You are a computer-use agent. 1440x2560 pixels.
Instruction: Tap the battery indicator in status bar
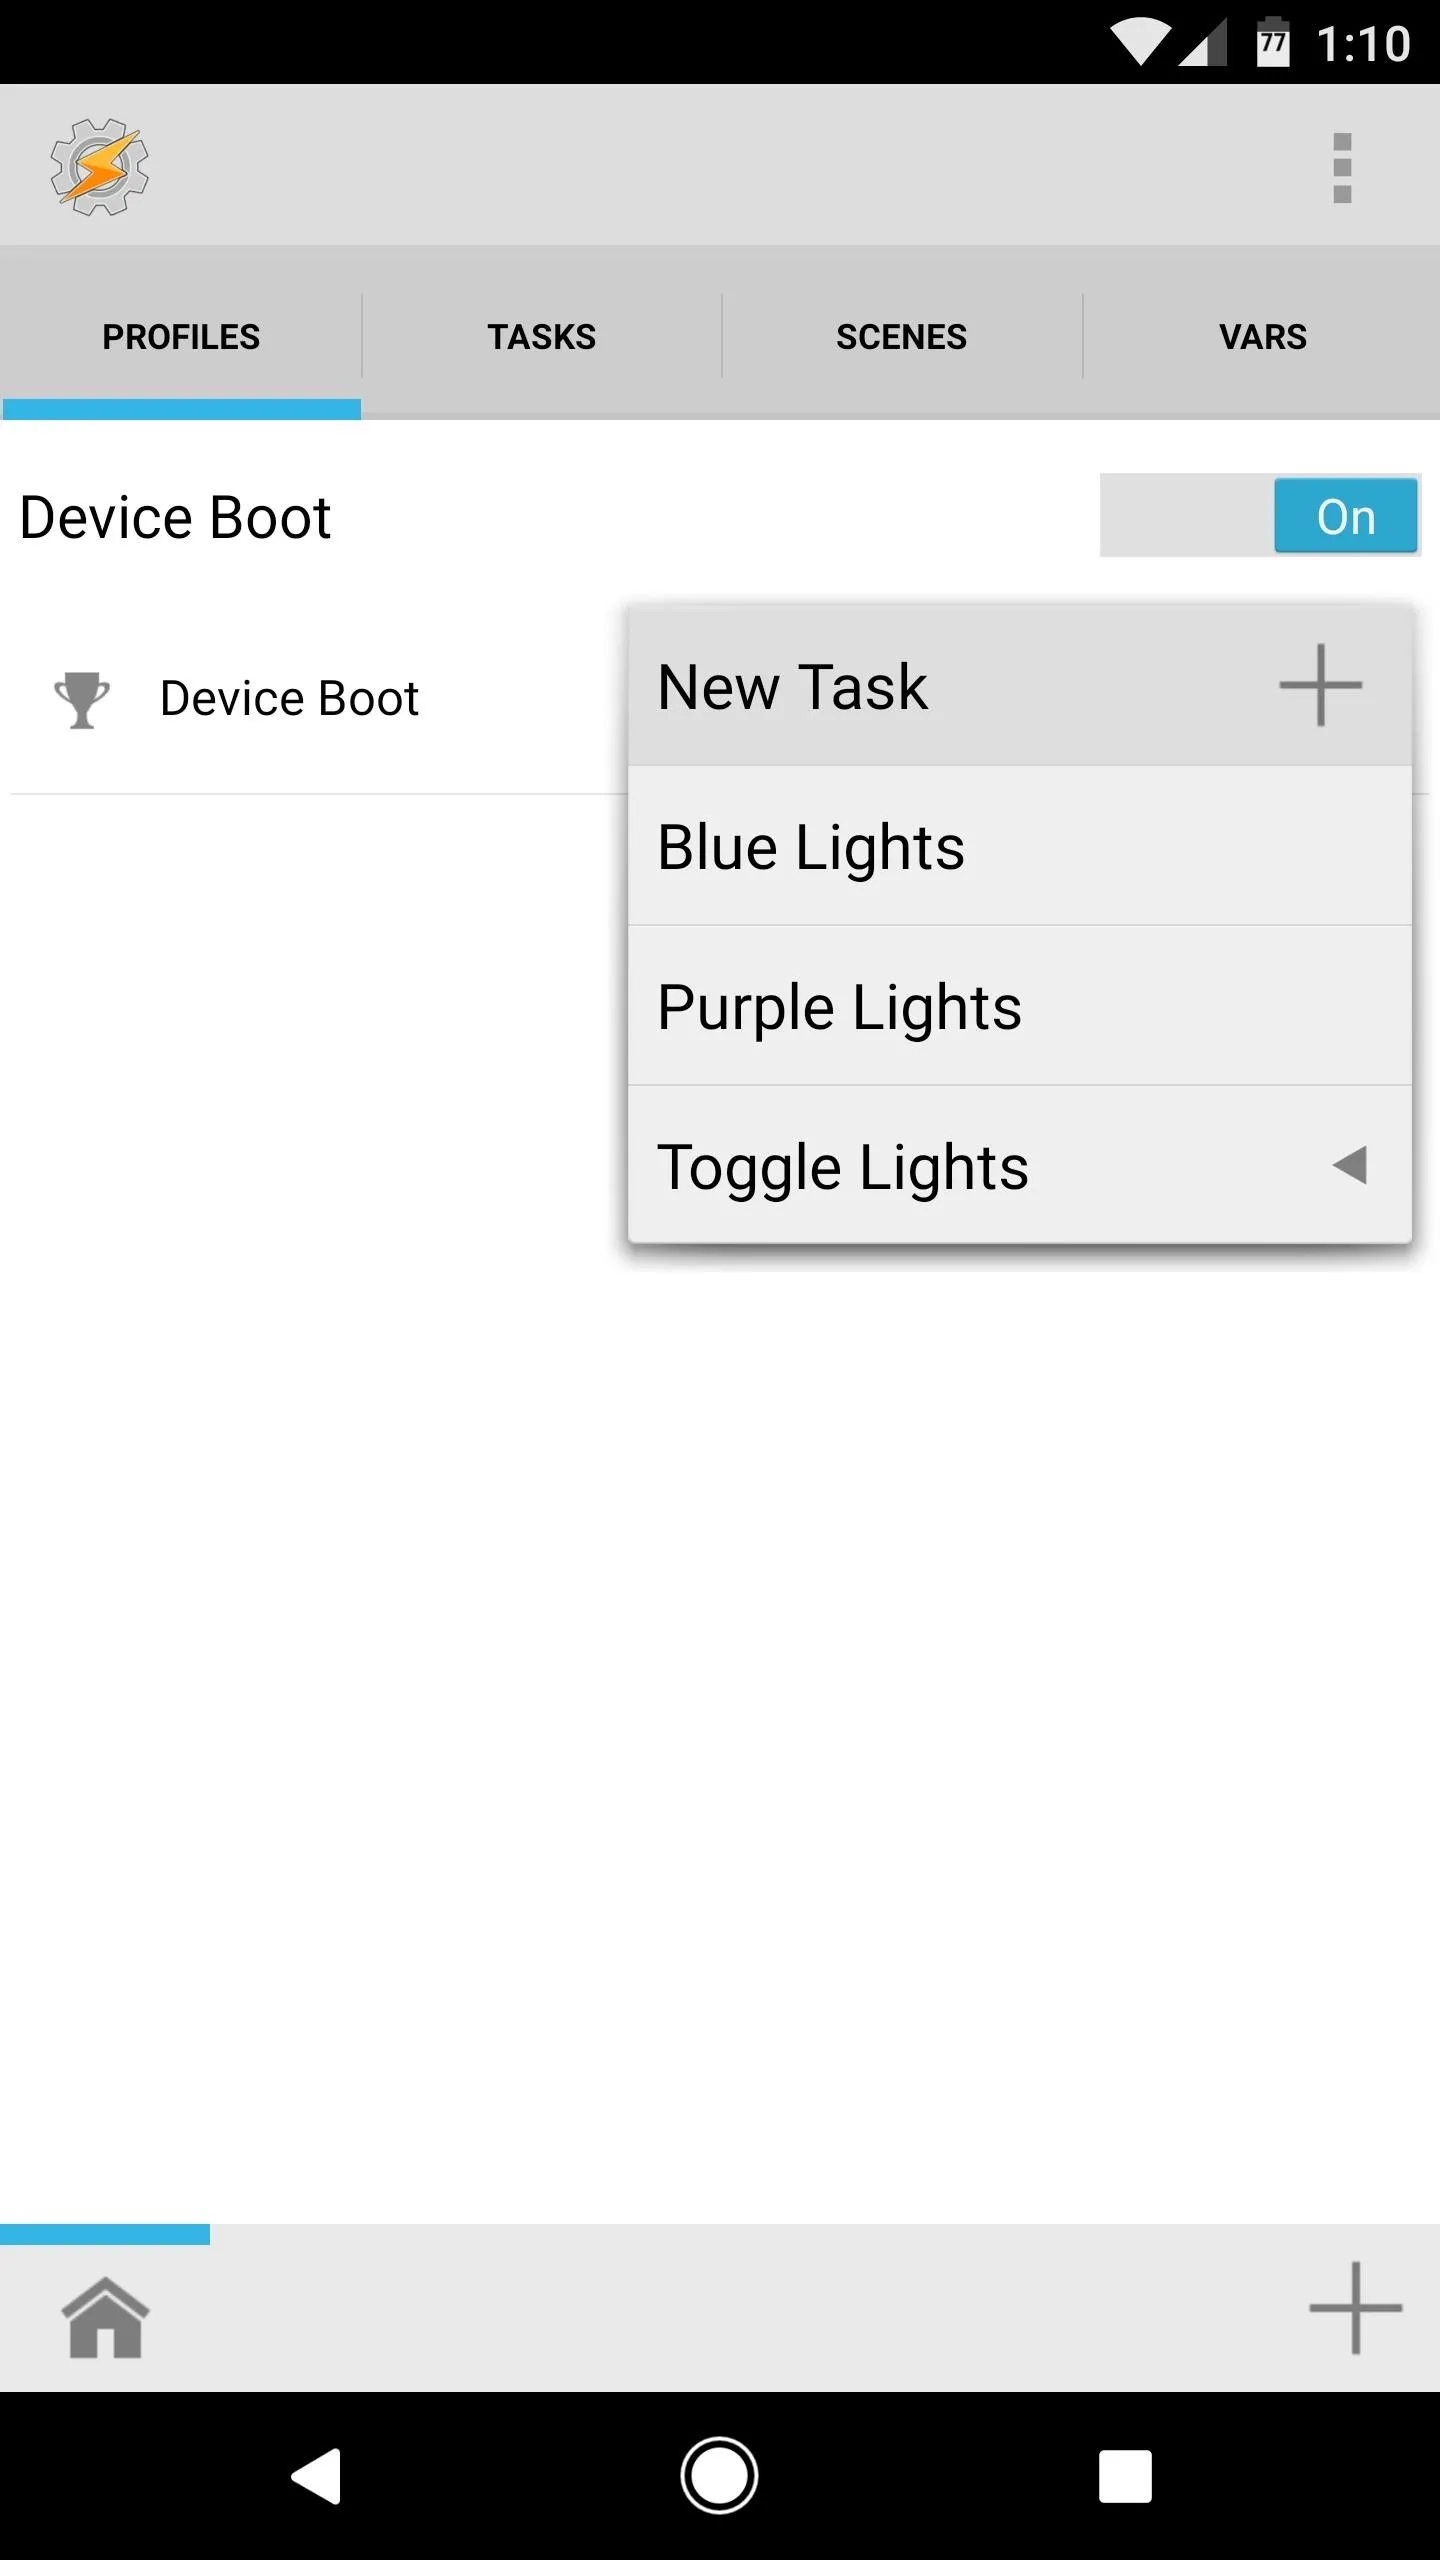pos(1273,42)
